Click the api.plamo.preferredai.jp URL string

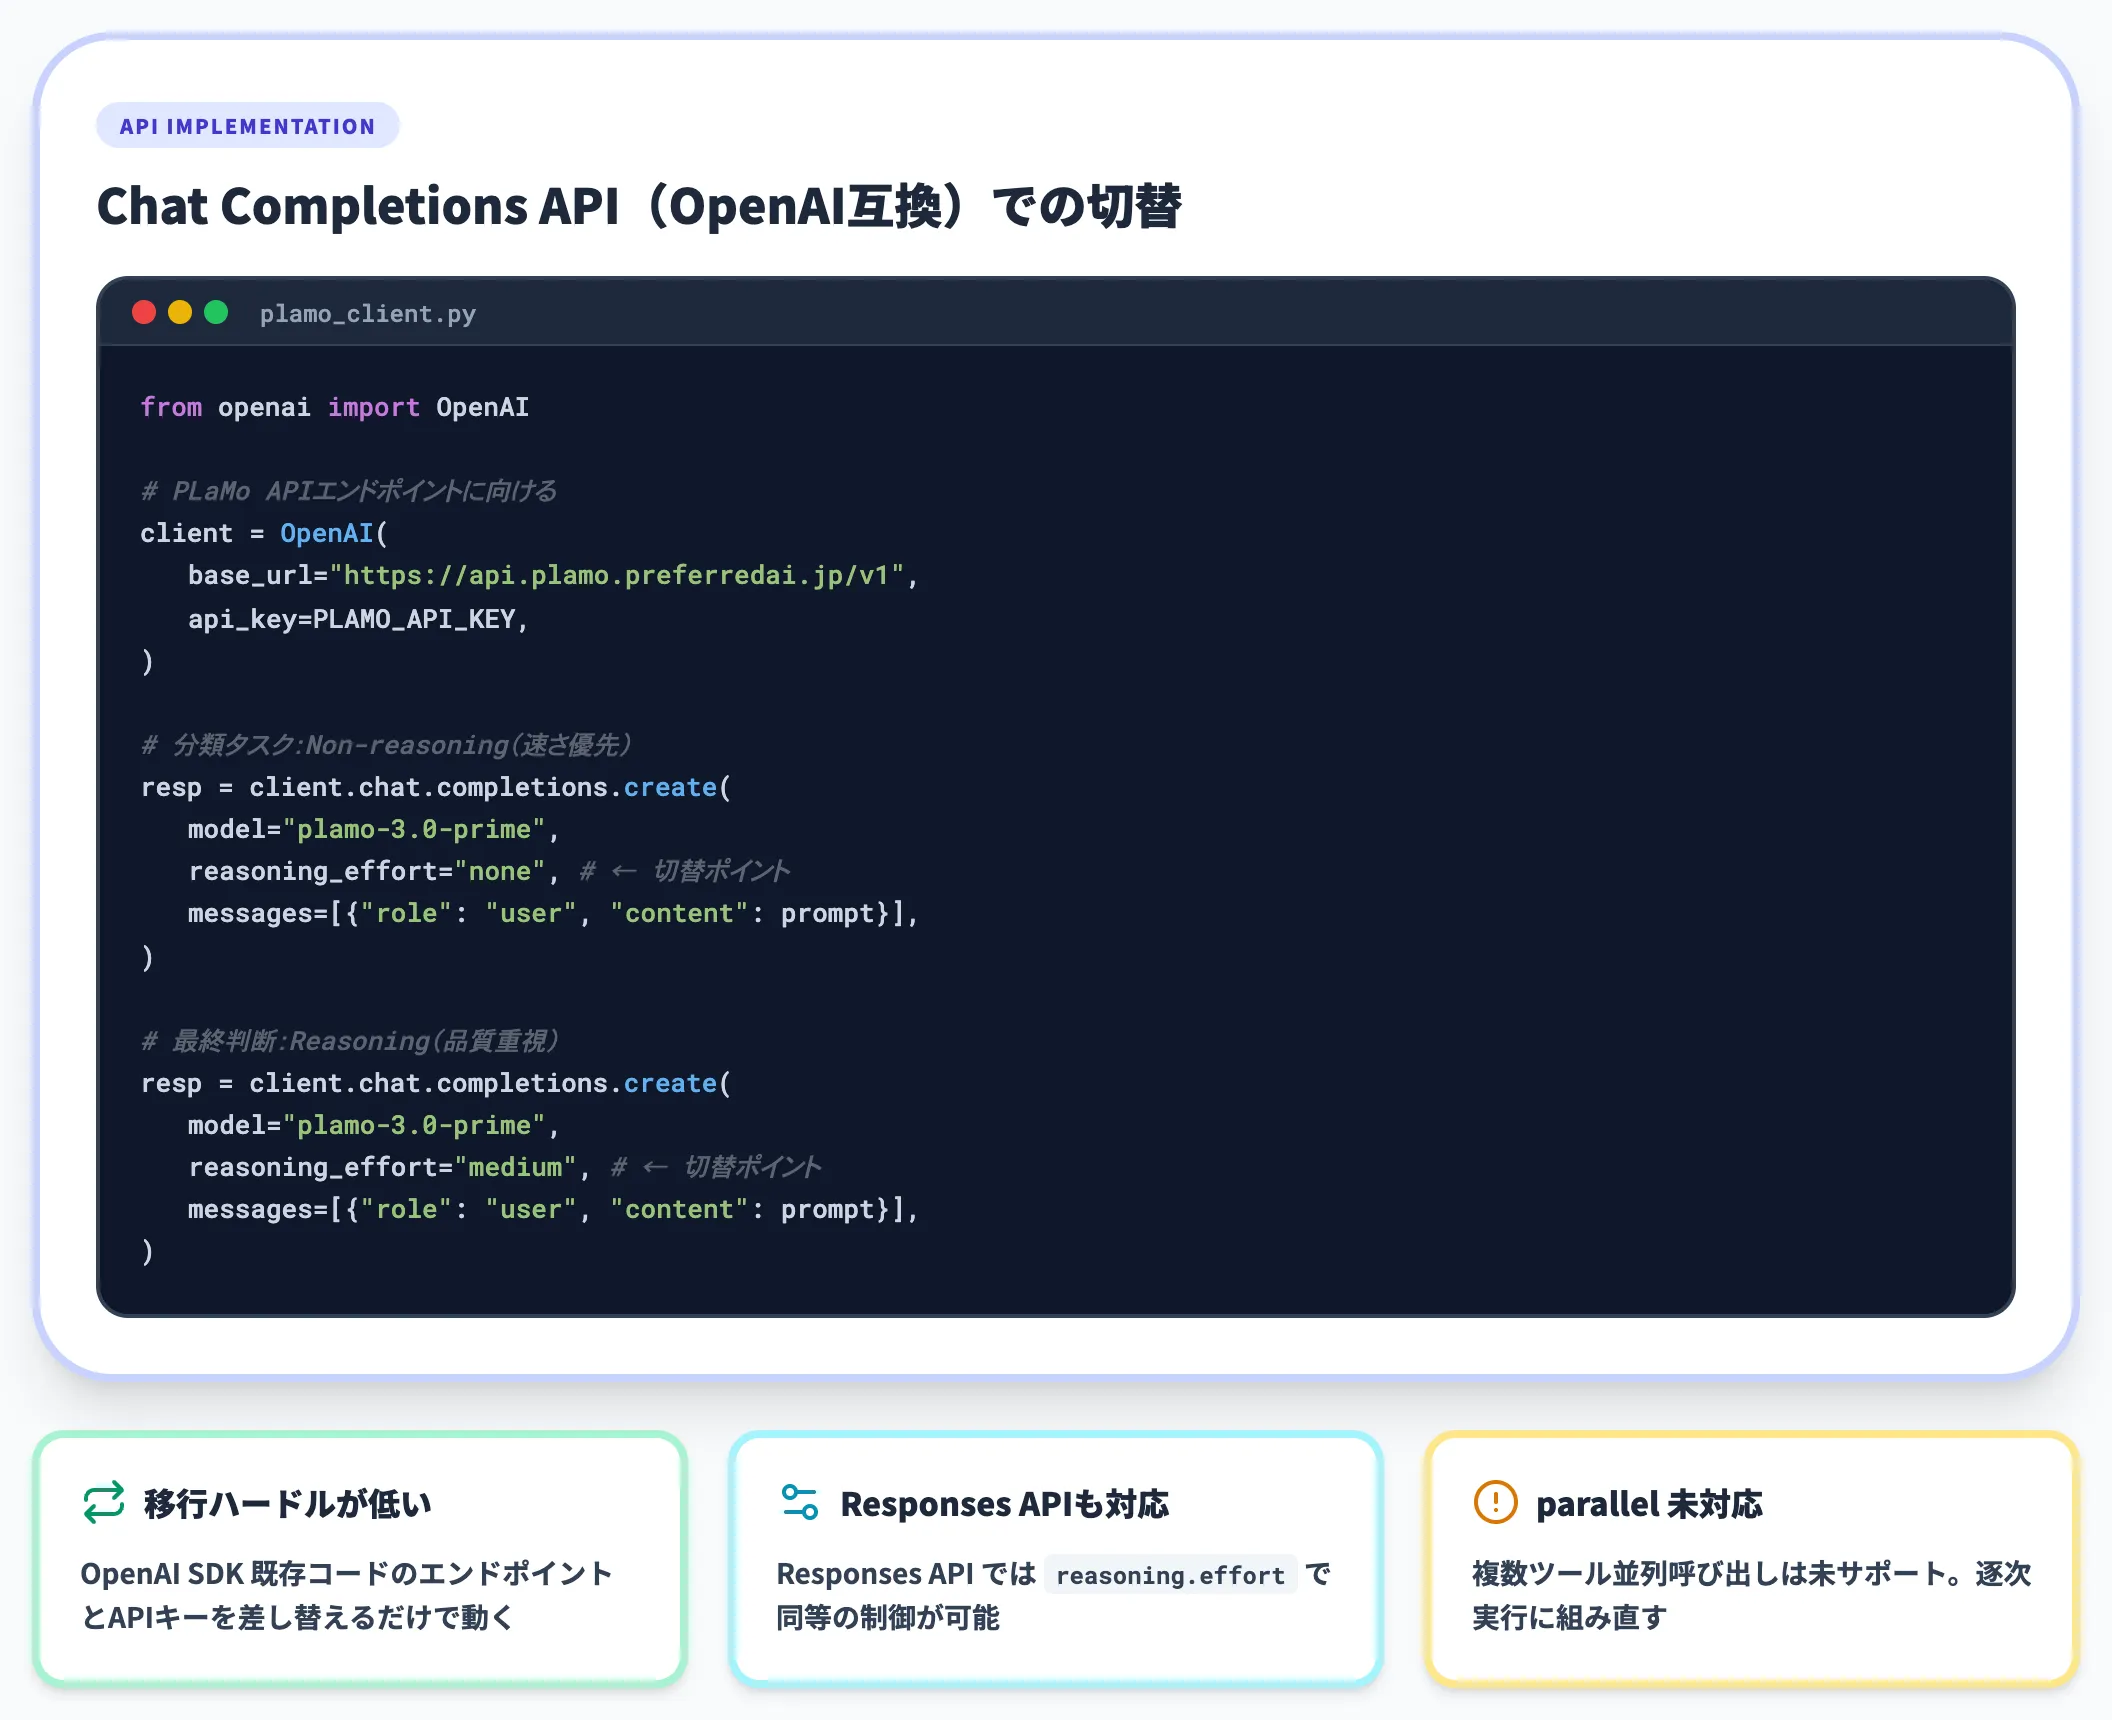[x=617, y=576]
